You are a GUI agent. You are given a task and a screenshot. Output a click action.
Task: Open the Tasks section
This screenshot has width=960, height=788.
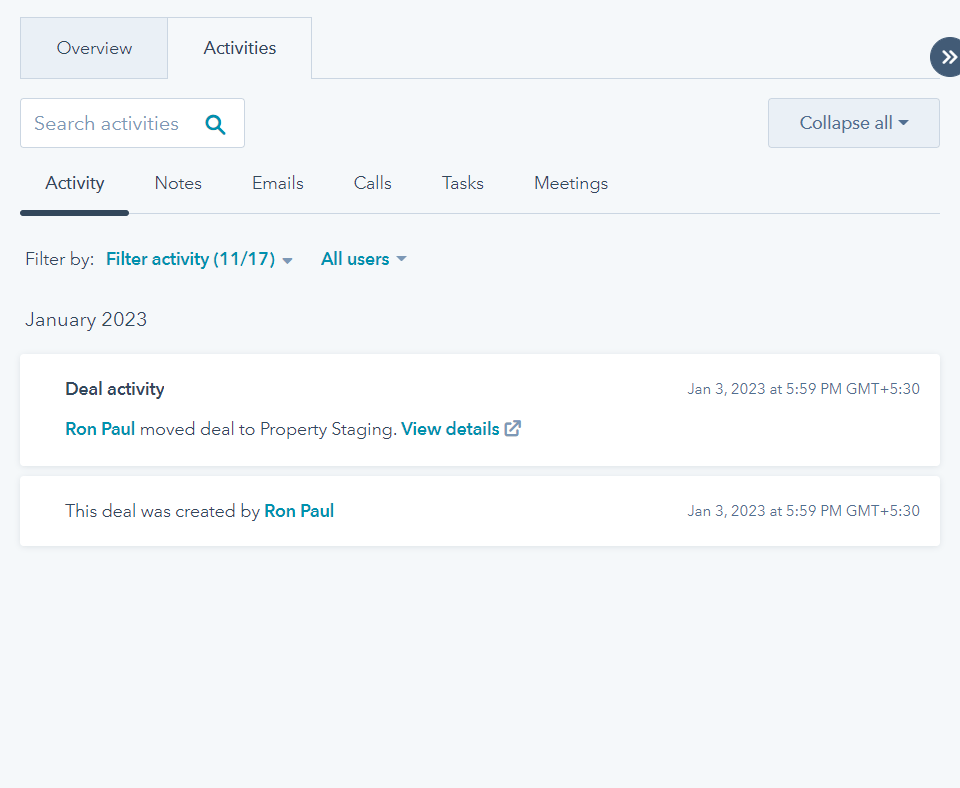pos(462,183)
